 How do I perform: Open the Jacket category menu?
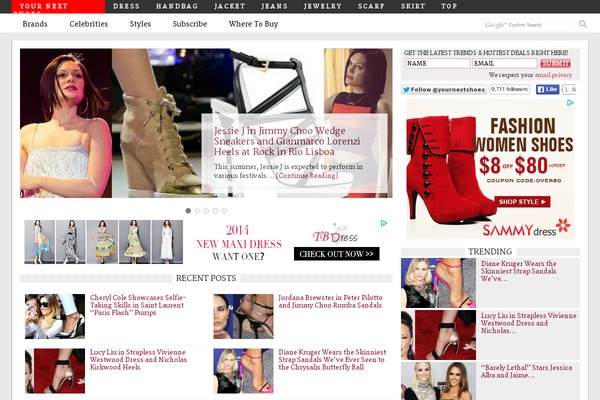tap(230, 6)
